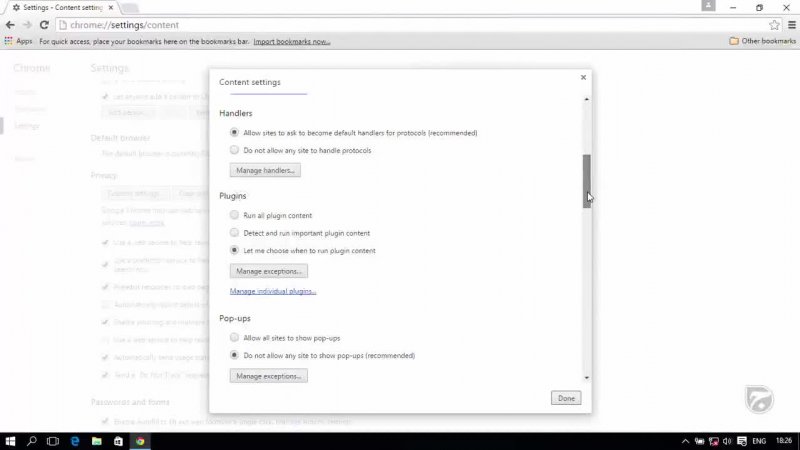Show hidden system tray icons
Screen dimensions: 800x450
pos(685,441)
